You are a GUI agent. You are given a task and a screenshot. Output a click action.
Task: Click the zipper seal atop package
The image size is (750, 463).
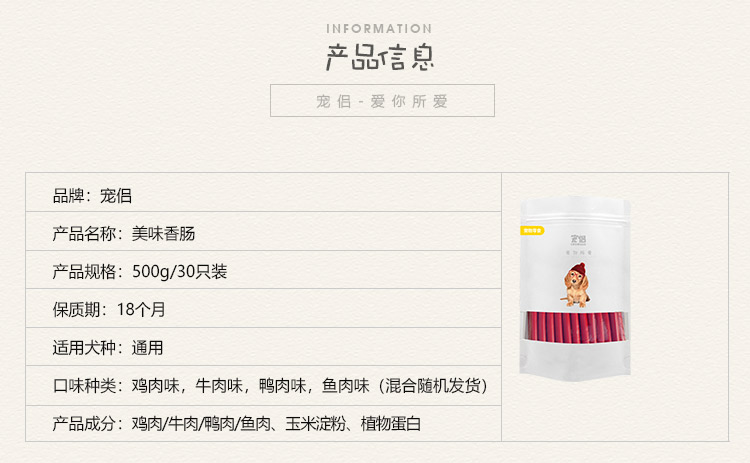(x=575, y=216)
